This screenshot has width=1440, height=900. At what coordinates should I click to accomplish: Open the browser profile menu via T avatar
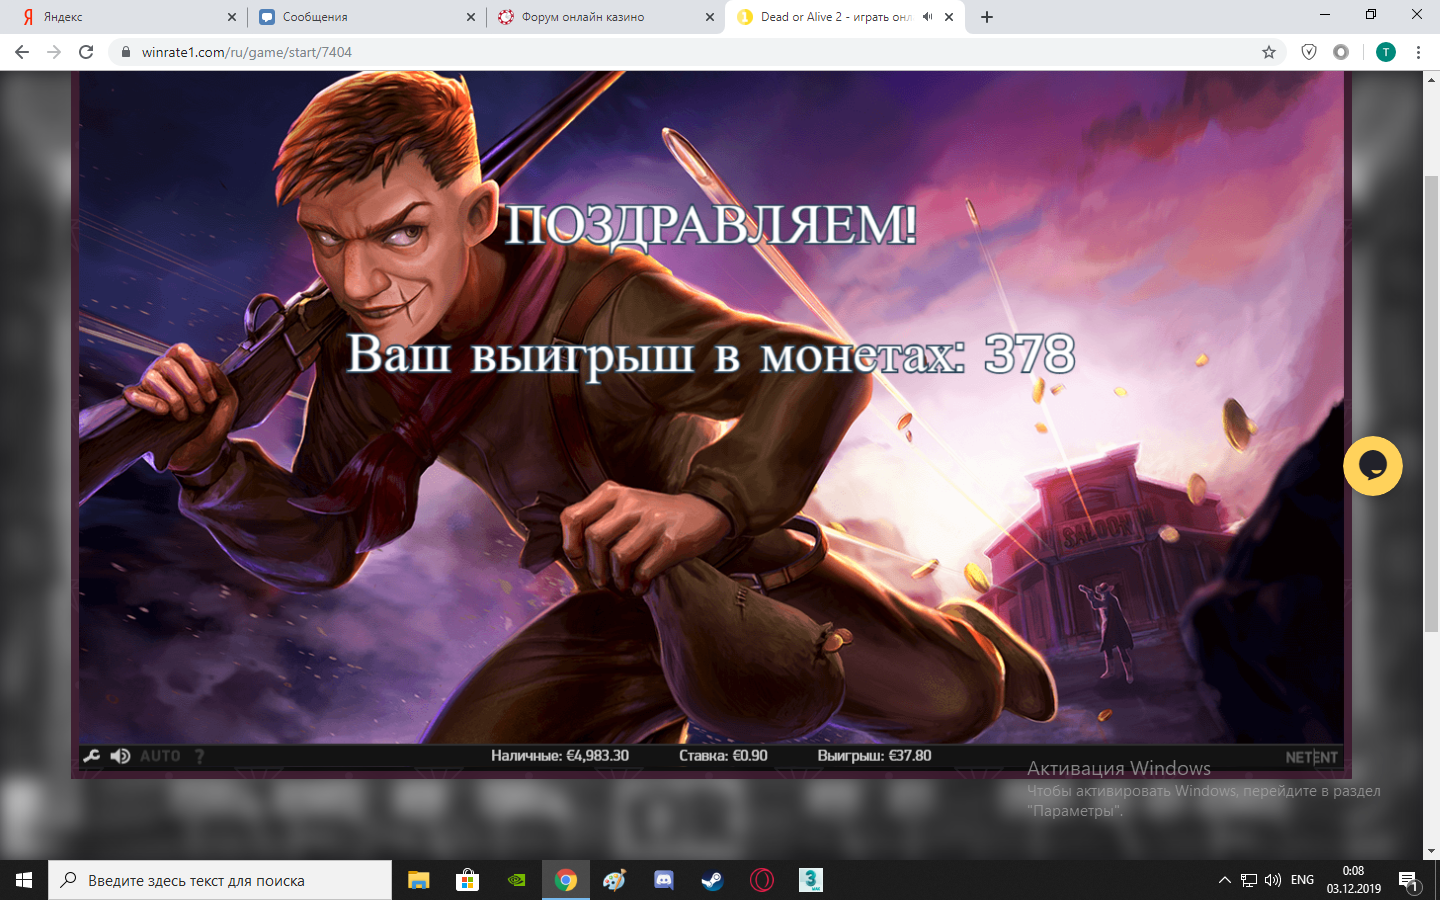pos(1384,51)
